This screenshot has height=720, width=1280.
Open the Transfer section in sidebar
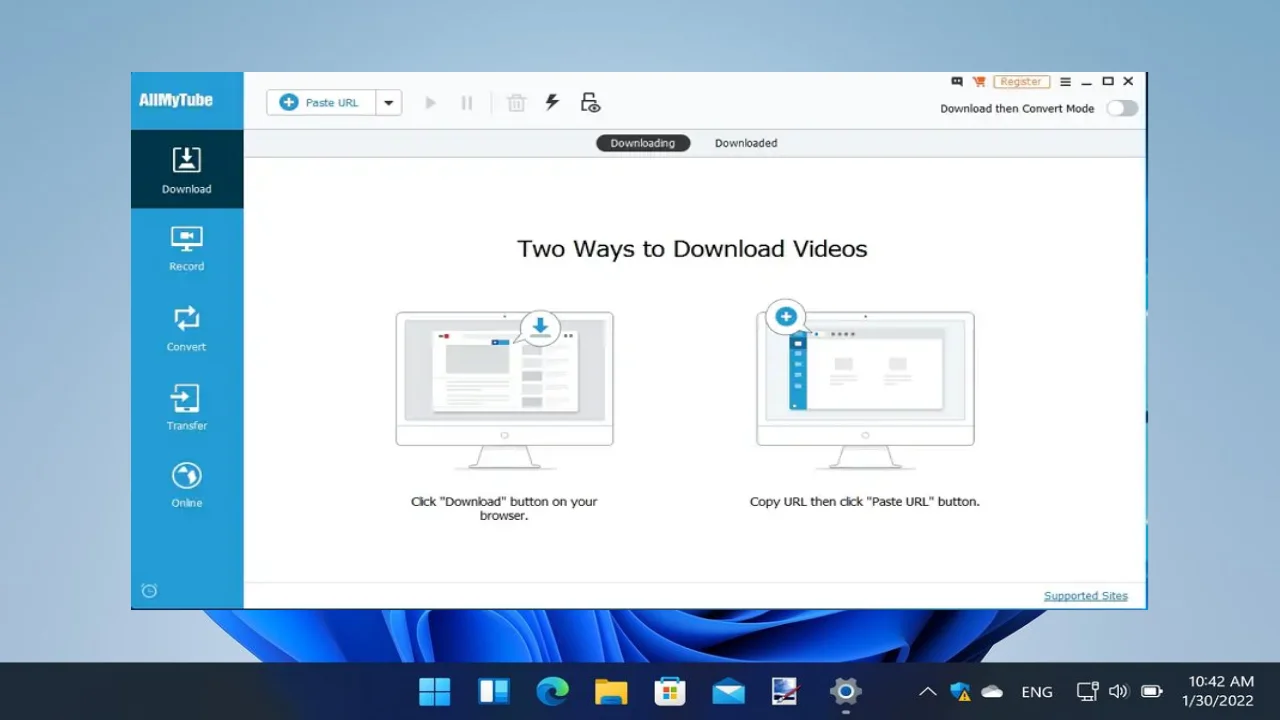pos(187,407)
